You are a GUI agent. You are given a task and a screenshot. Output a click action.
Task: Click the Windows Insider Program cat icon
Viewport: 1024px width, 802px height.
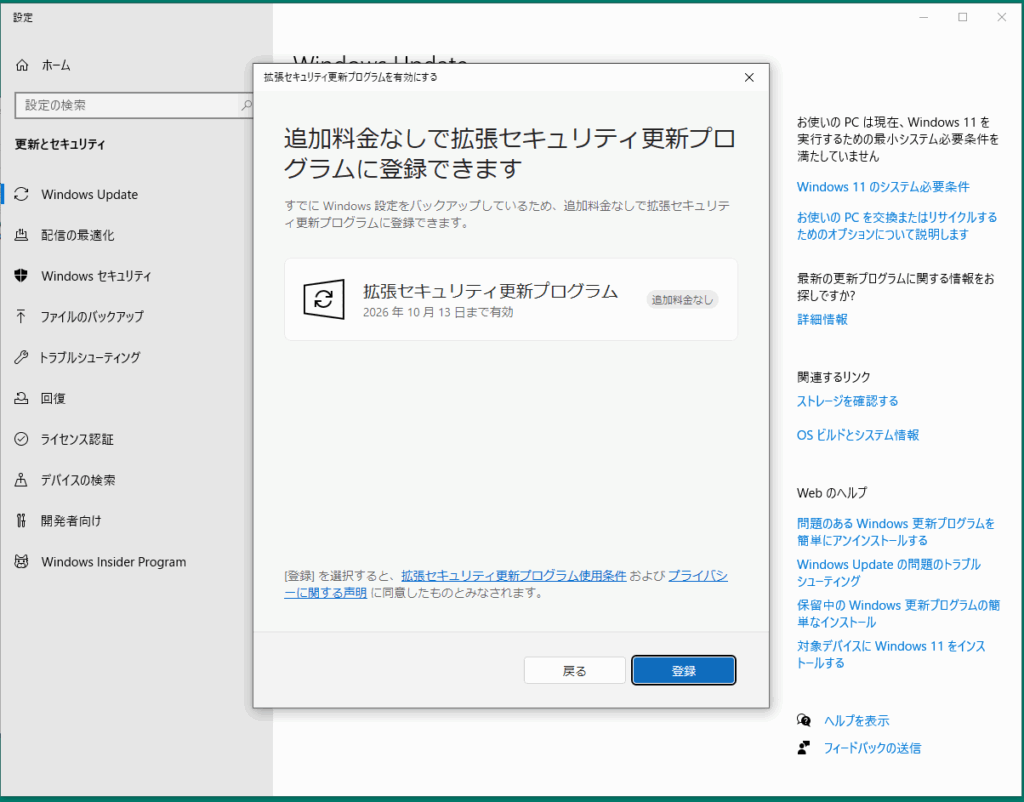pos(22,562)
